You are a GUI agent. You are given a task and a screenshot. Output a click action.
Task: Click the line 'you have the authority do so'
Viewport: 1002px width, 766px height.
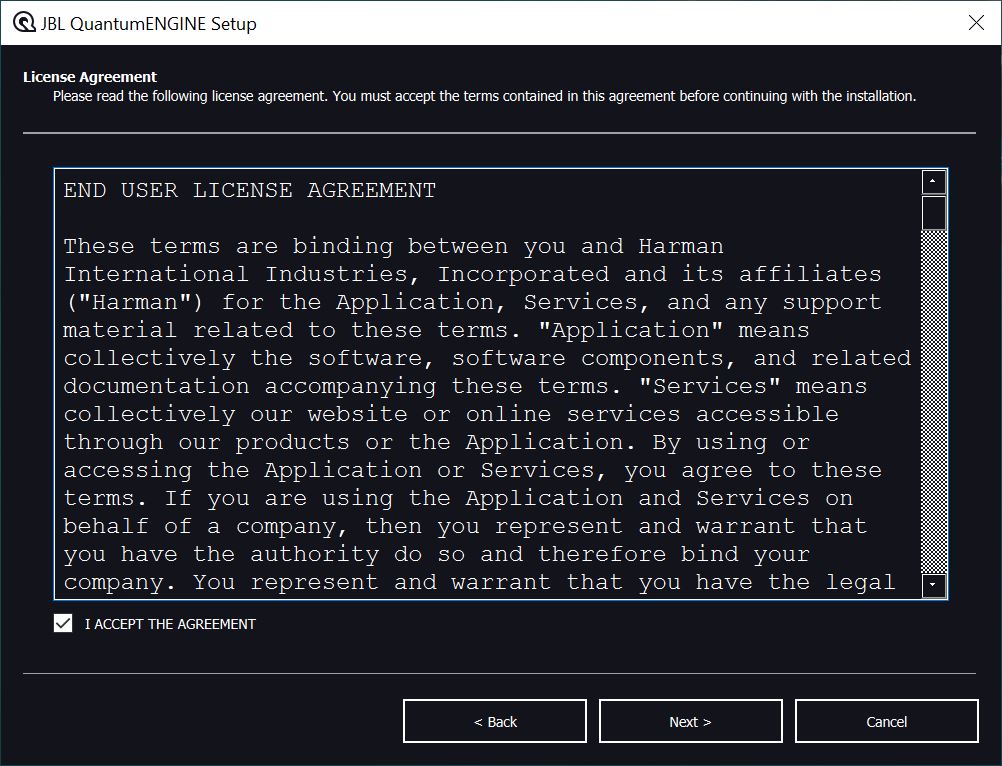tap(436, 556)
